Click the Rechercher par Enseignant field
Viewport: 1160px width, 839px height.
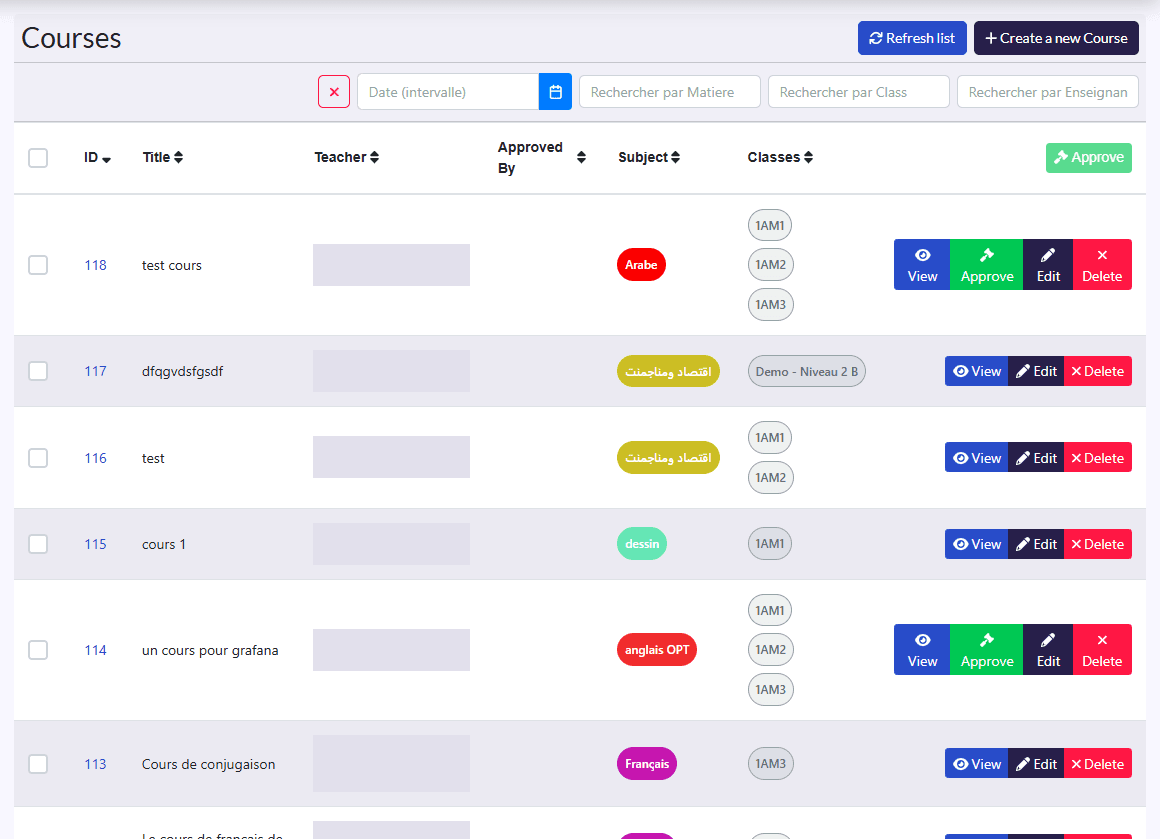[1048, 92]
